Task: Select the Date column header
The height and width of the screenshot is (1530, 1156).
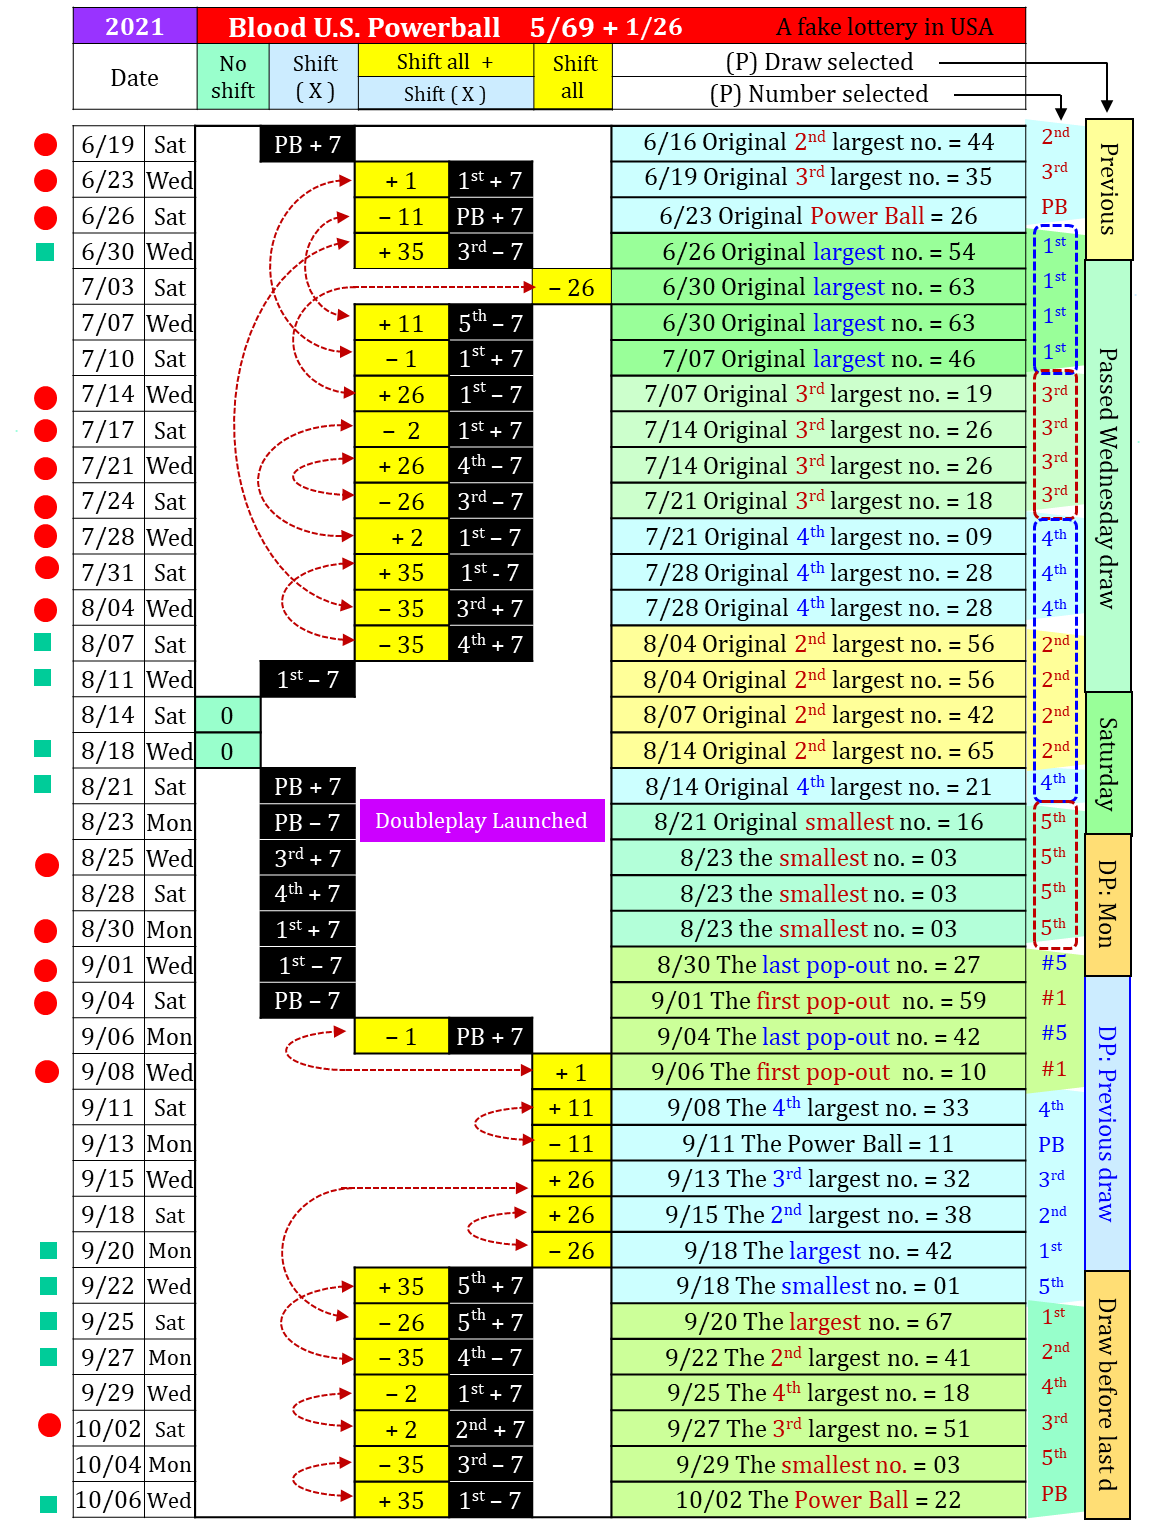Action: point(135,78)
